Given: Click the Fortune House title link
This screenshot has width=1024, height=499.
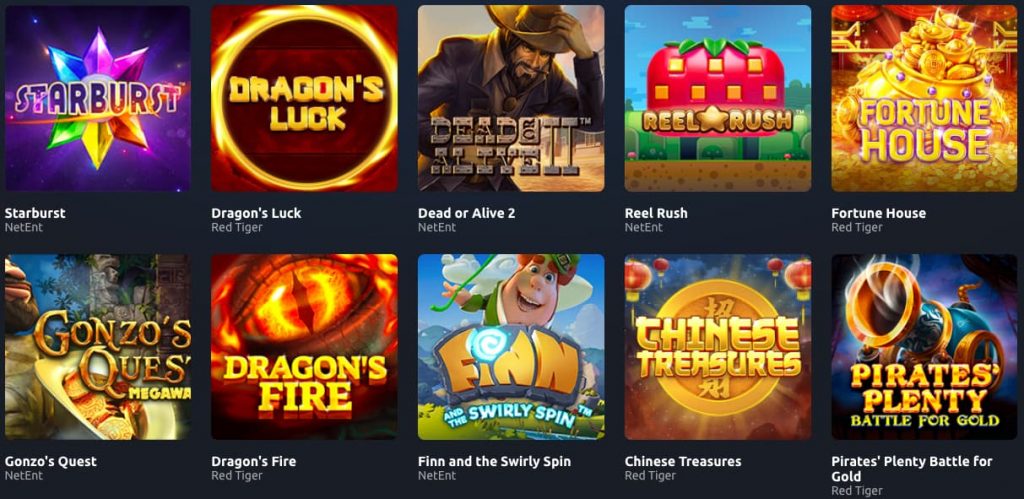Looking at the screenshot, I should coord(878,213).
